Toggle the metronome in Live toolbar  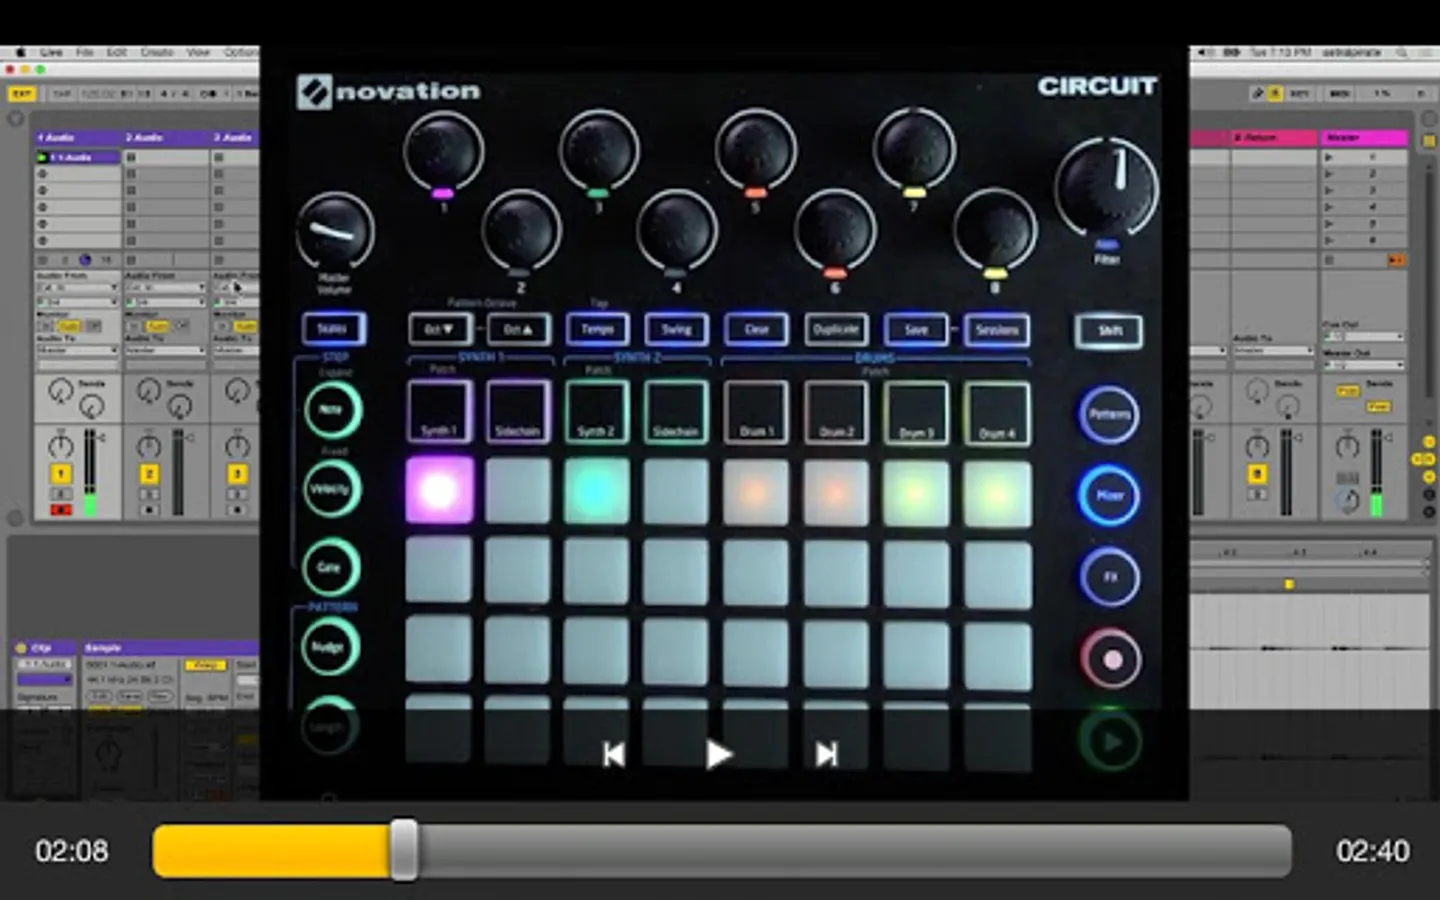click(x=209, y=94)
